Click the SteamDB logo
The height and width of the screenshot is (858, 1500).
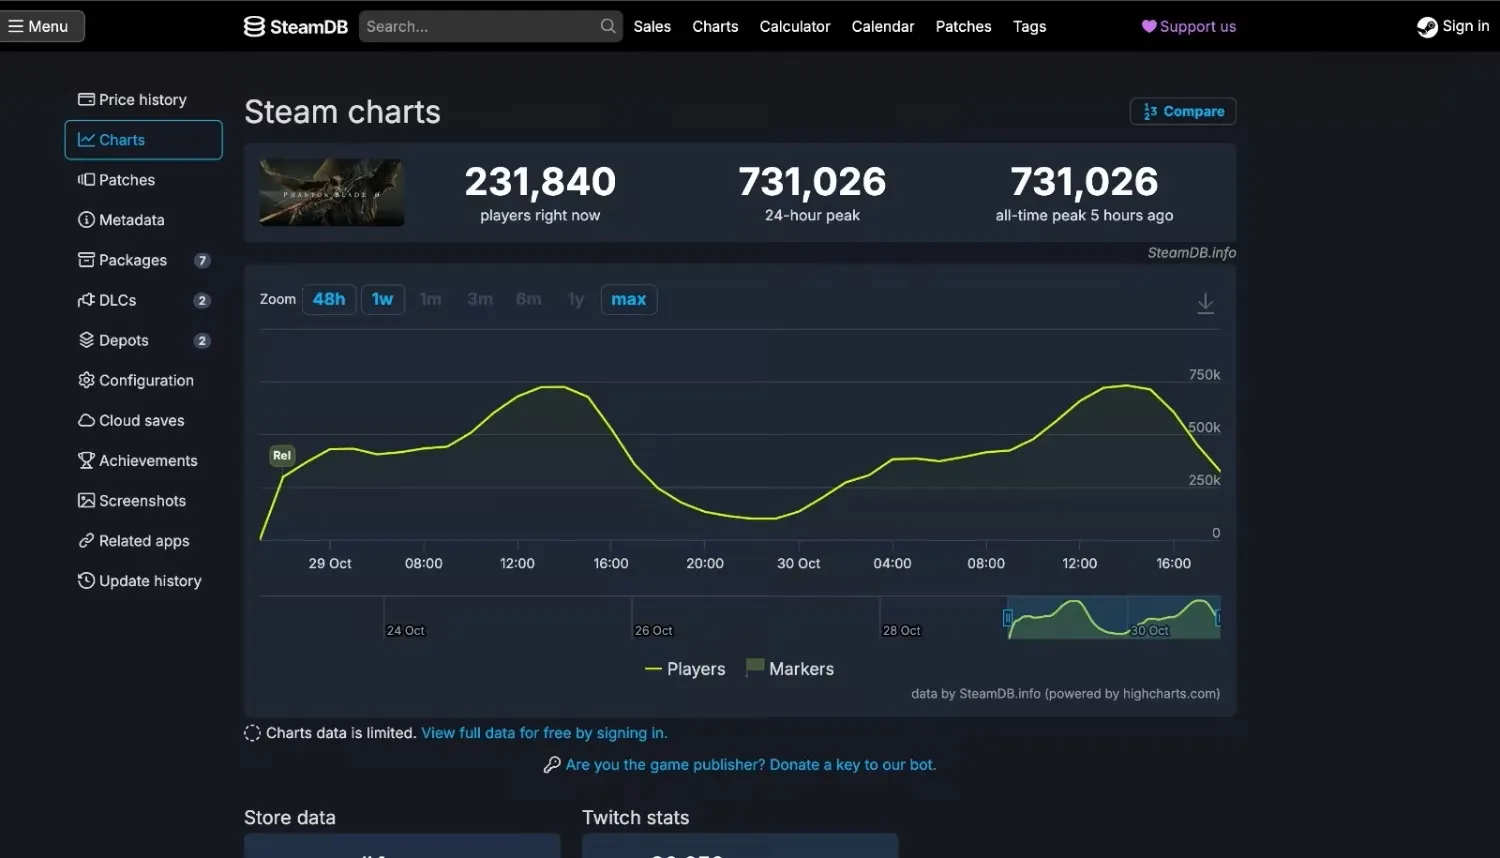click(296, 26)
